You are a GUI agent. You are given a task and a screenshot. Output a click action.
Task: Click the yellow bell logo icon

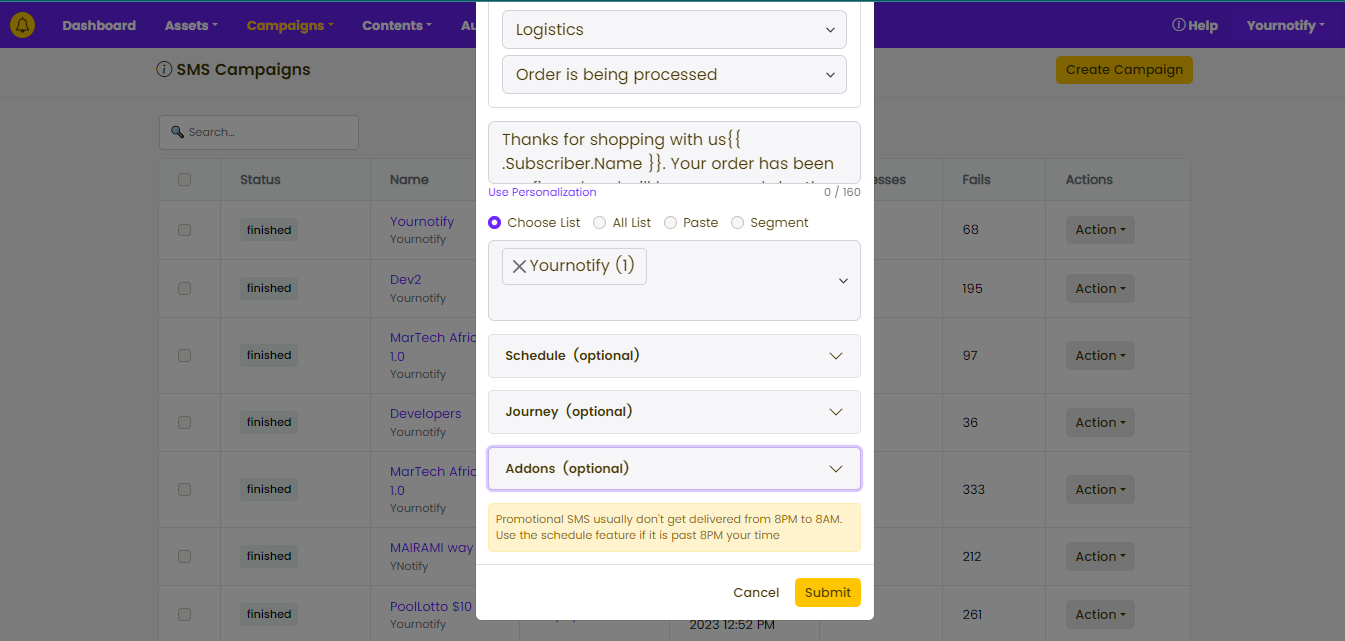click(x=22, y=25)
